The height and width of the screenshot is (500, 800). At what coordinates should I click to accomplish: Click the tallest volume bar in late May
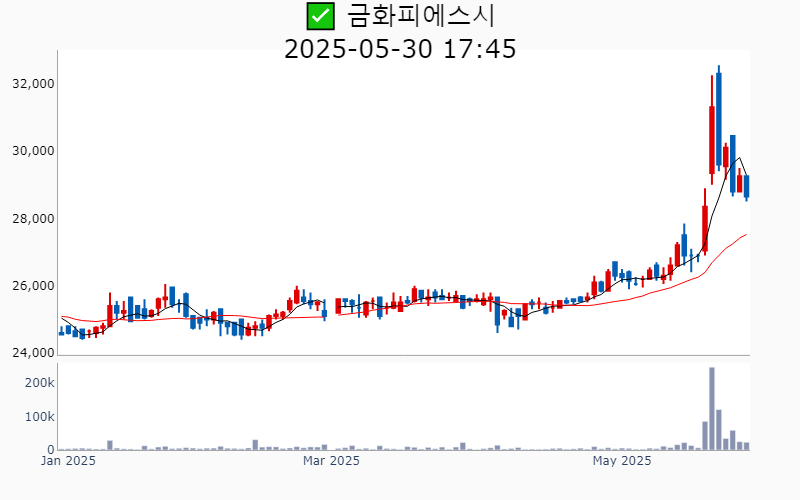712,409
